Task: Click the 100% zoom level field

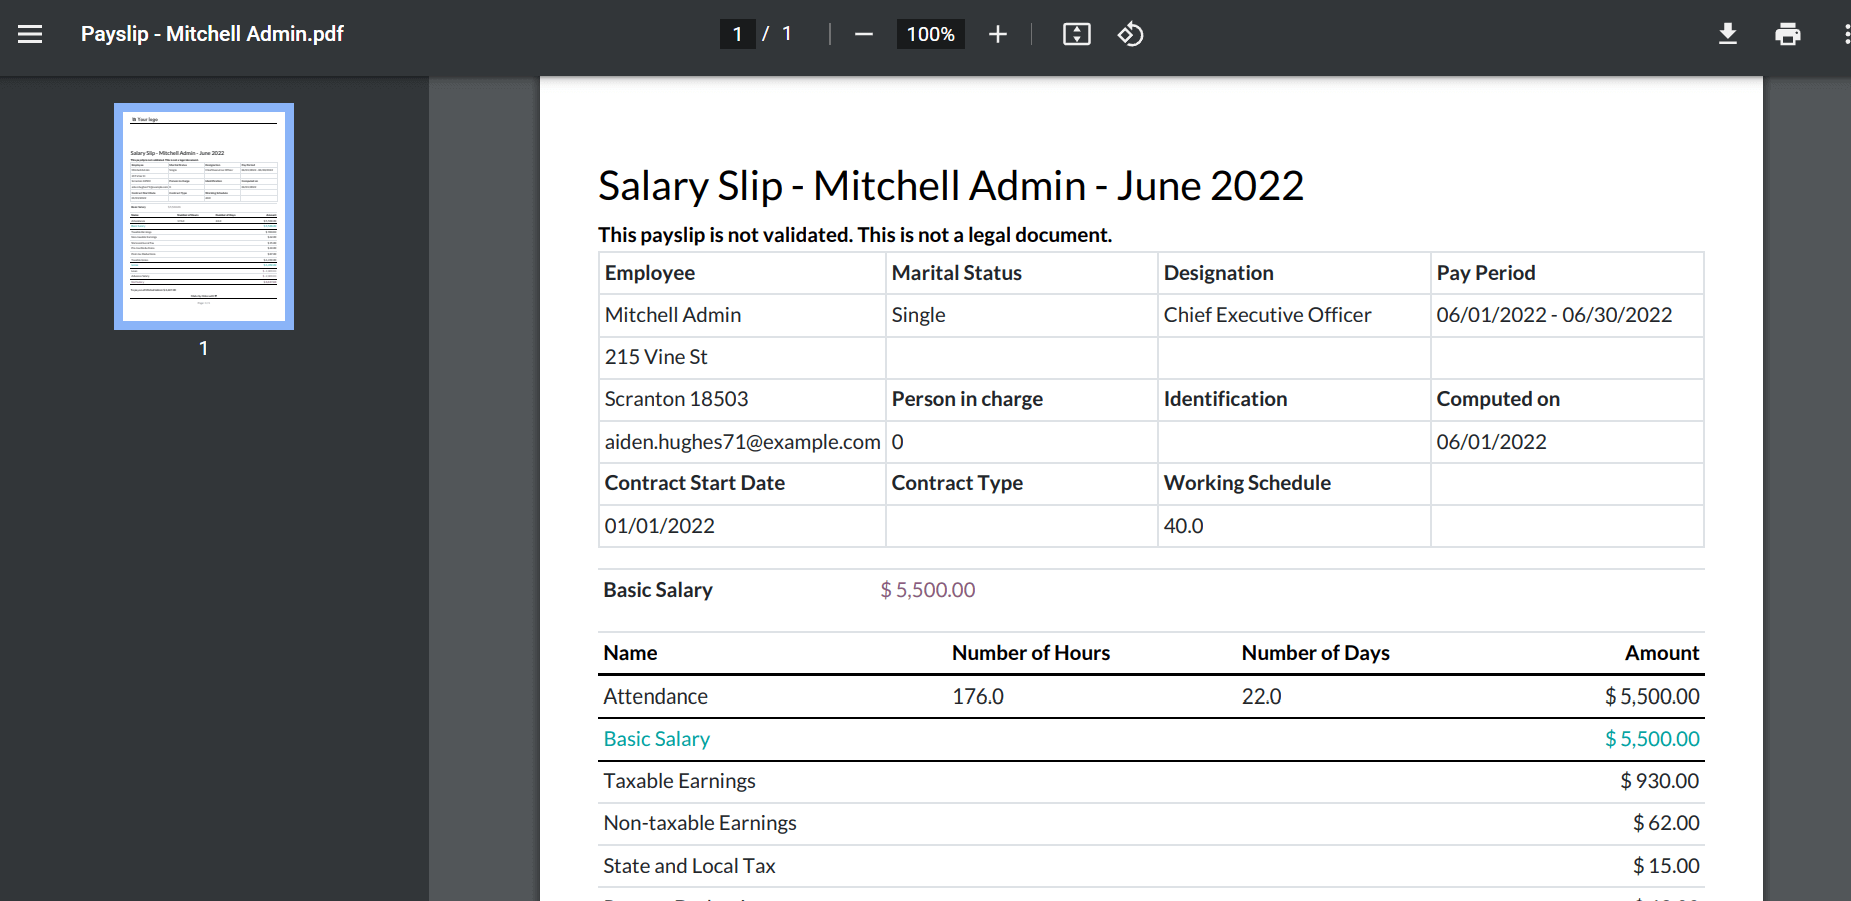Action: (930, 34)
